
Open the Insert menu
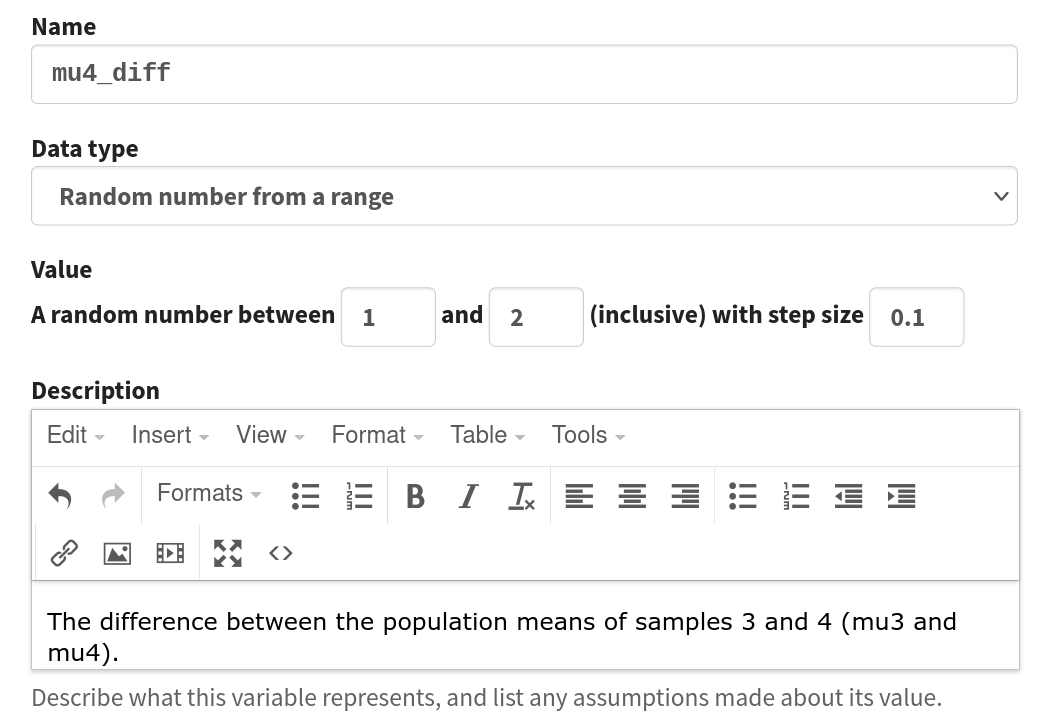click(x=170, y=435)
